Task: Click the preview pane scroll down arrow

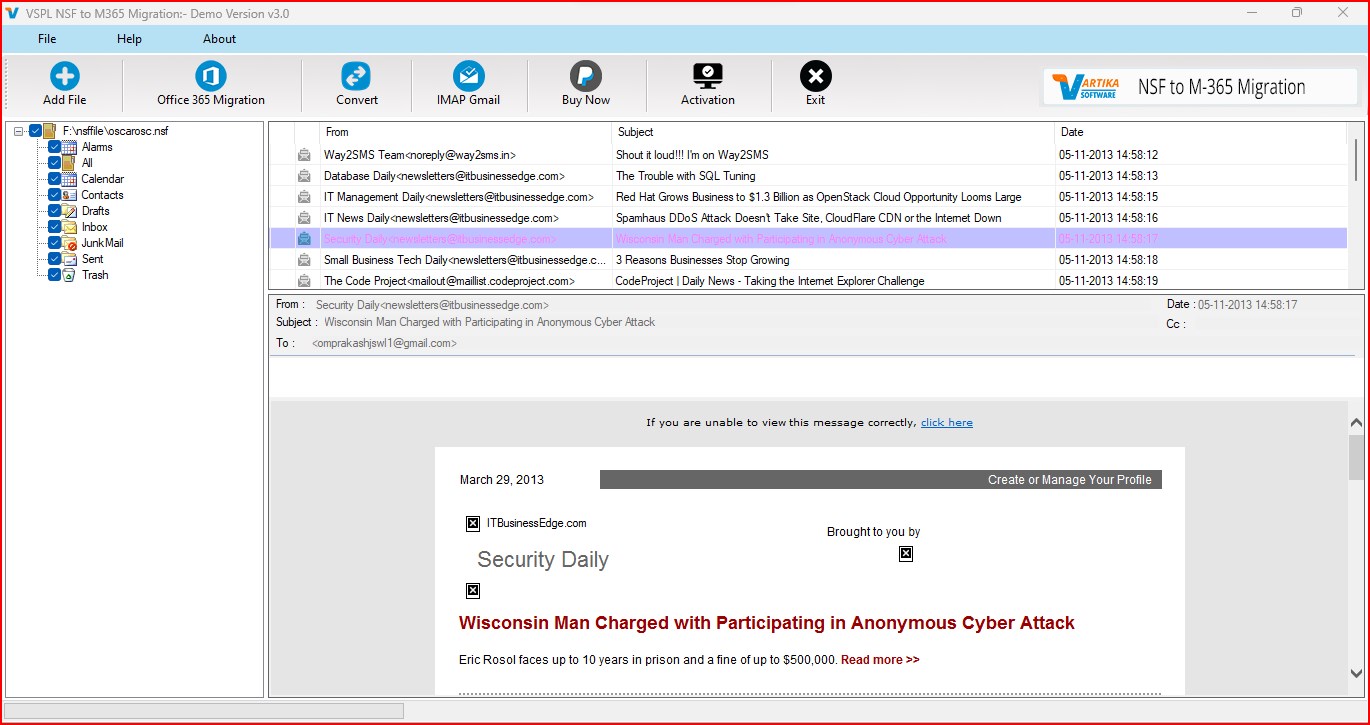Action: (1356, 674)
